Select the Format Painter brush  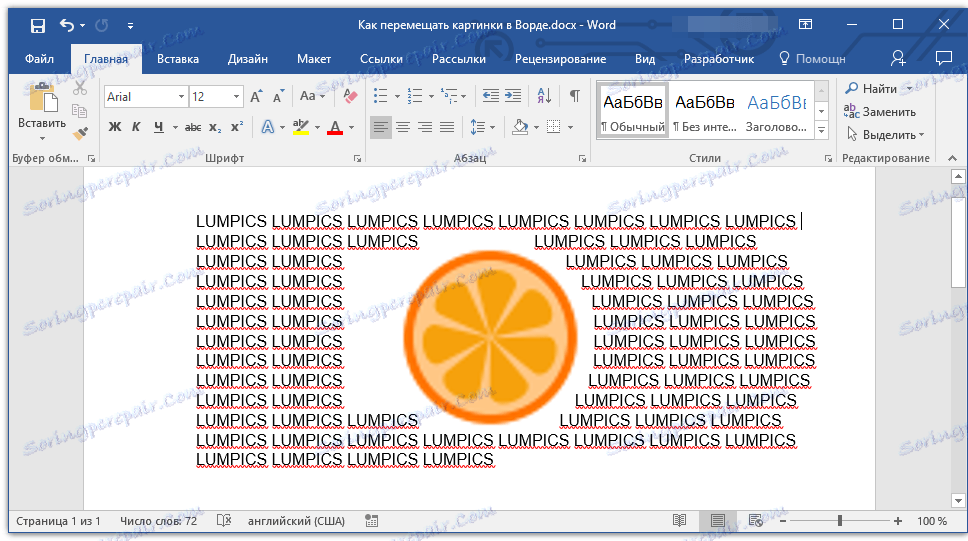[80, 133]
